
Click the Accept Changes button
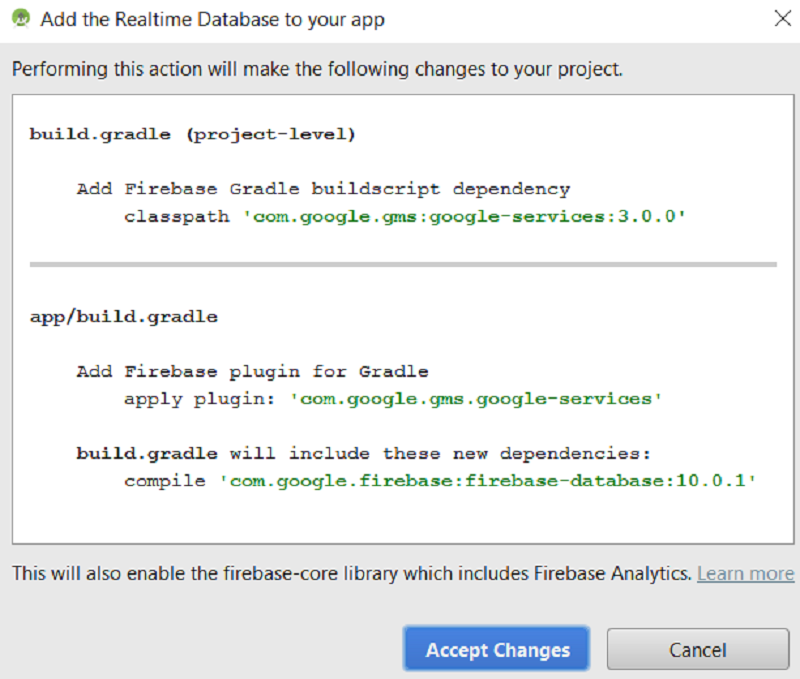point(497,649)
